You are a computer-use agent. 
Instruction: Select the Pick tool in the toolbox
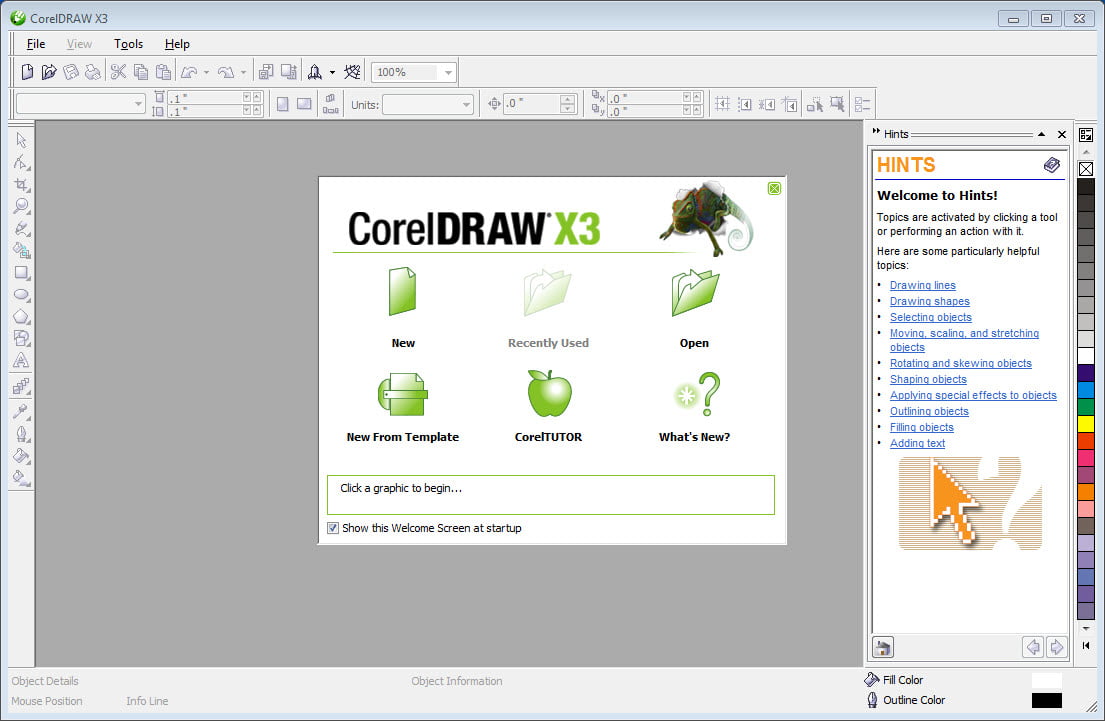21,140
